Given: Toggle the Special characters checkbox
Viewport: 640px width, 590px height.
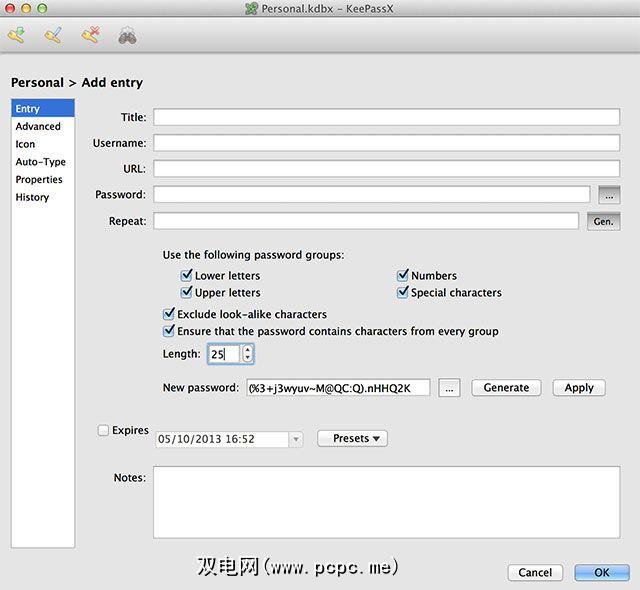Looking at the screenshot, I should tap(403, 293).
